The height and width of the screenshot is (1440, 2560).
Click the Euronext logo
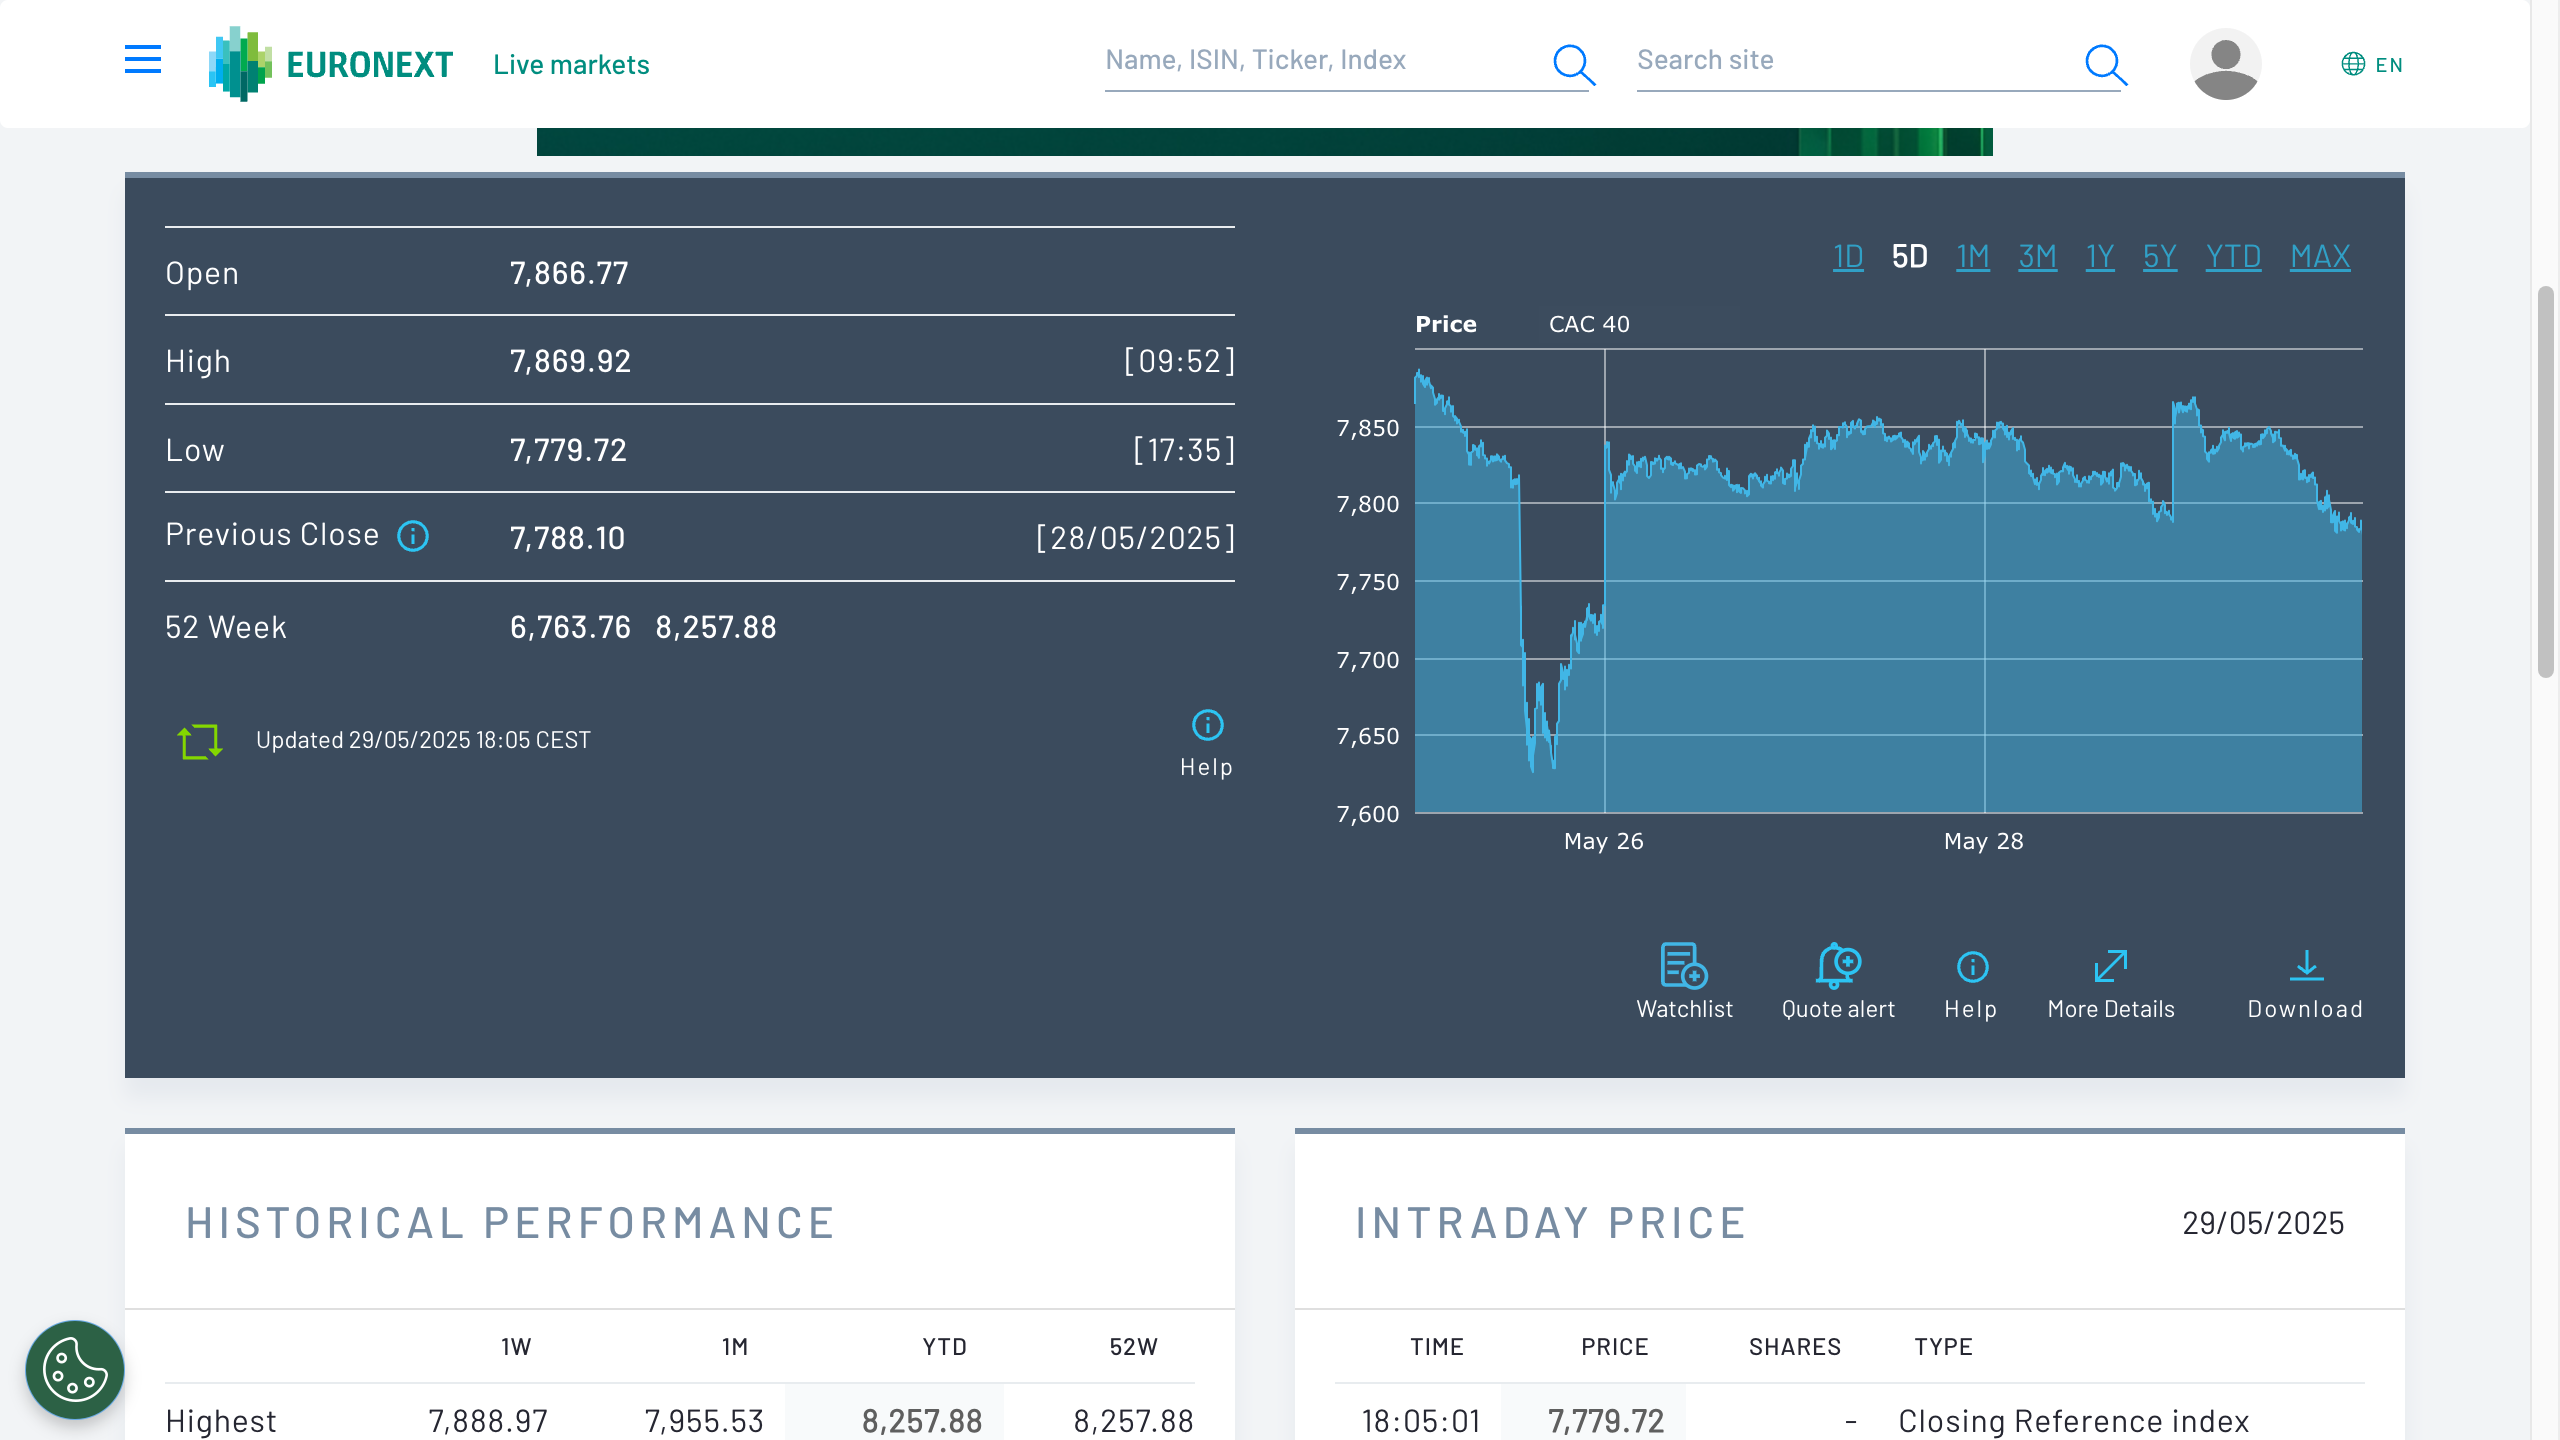click(331, 64)
